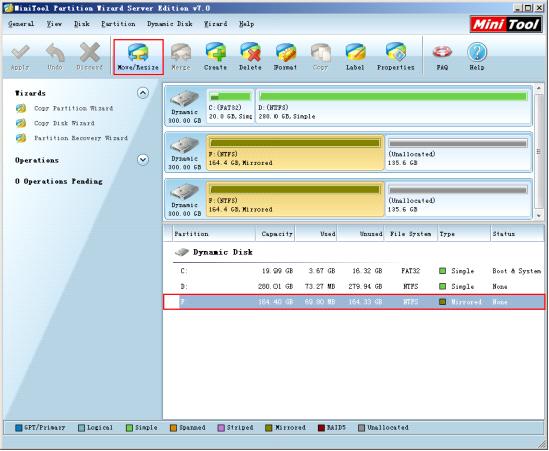The height and width of the screenshot is (451, 549).
Task: Click the disk map scrollbar up arrow
Action: (539, 88)
